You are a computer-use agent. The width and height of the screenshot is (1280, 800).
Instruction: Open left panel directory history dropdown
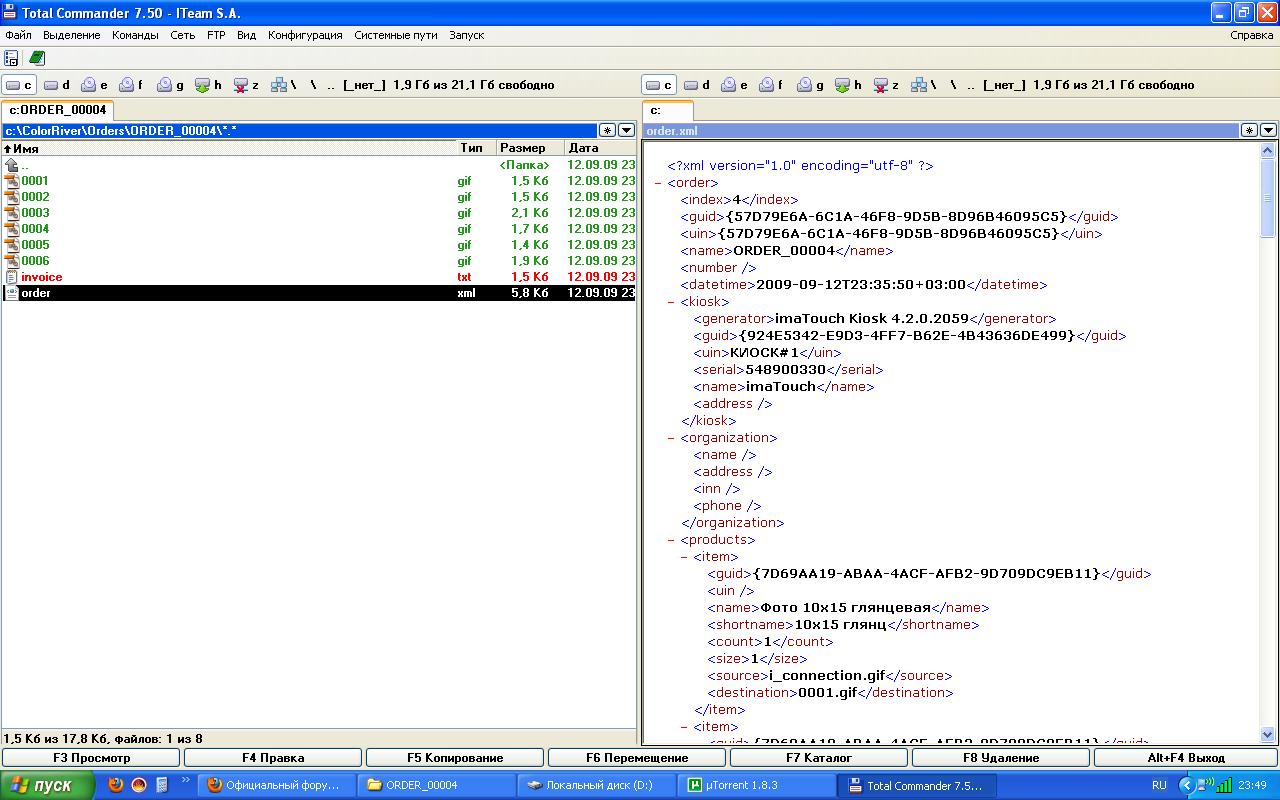point(626,130)
